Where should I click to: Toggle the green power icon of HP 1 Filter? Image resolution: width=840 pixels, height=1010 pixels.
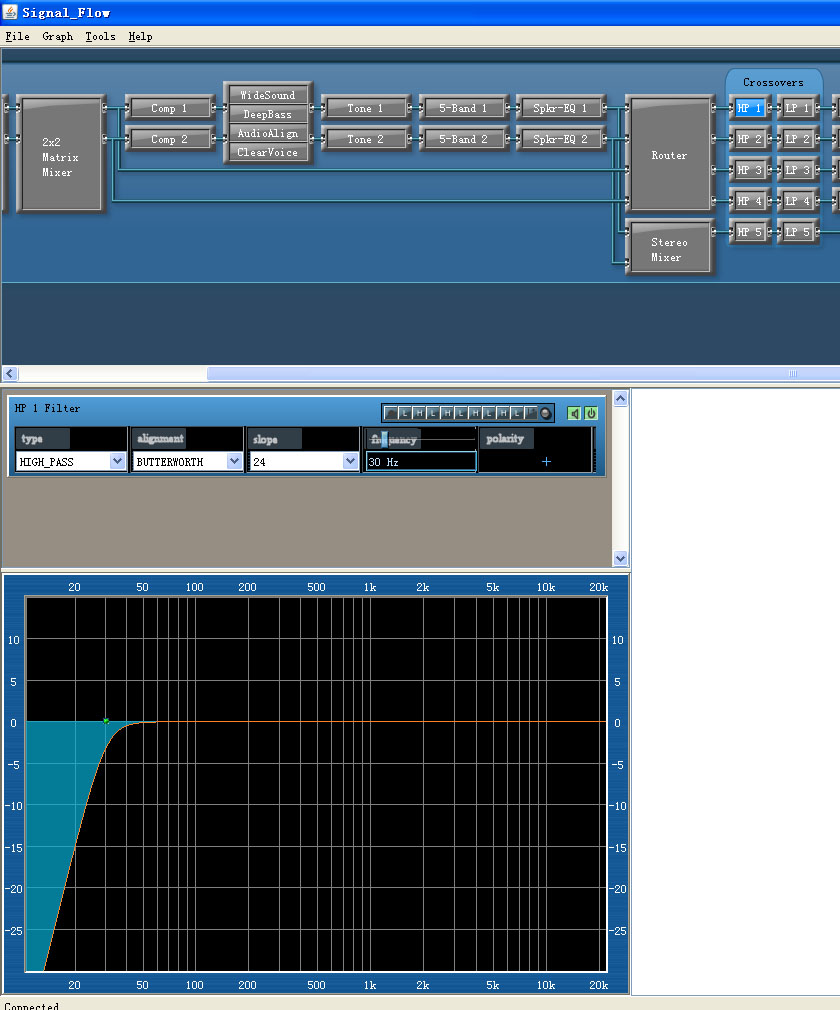(591, 413)
